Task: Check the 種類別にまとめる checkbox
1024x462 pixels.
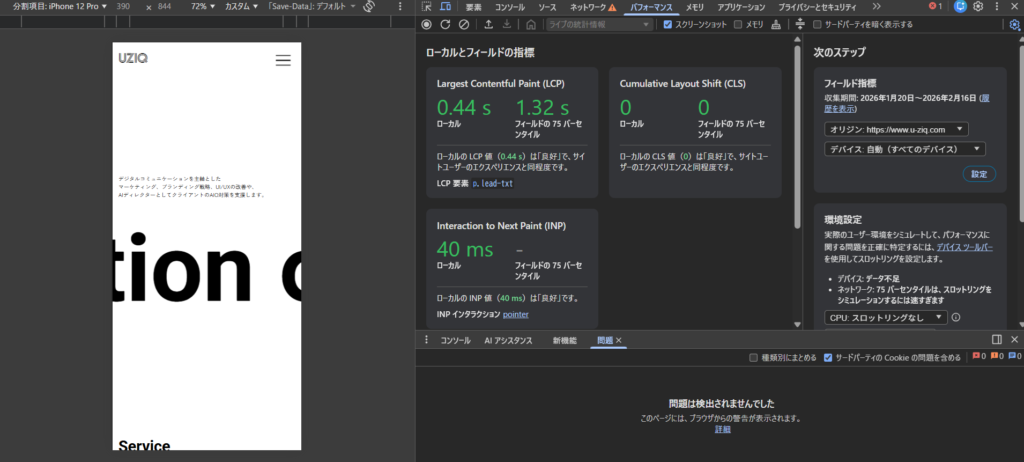Action: [754, 357]
